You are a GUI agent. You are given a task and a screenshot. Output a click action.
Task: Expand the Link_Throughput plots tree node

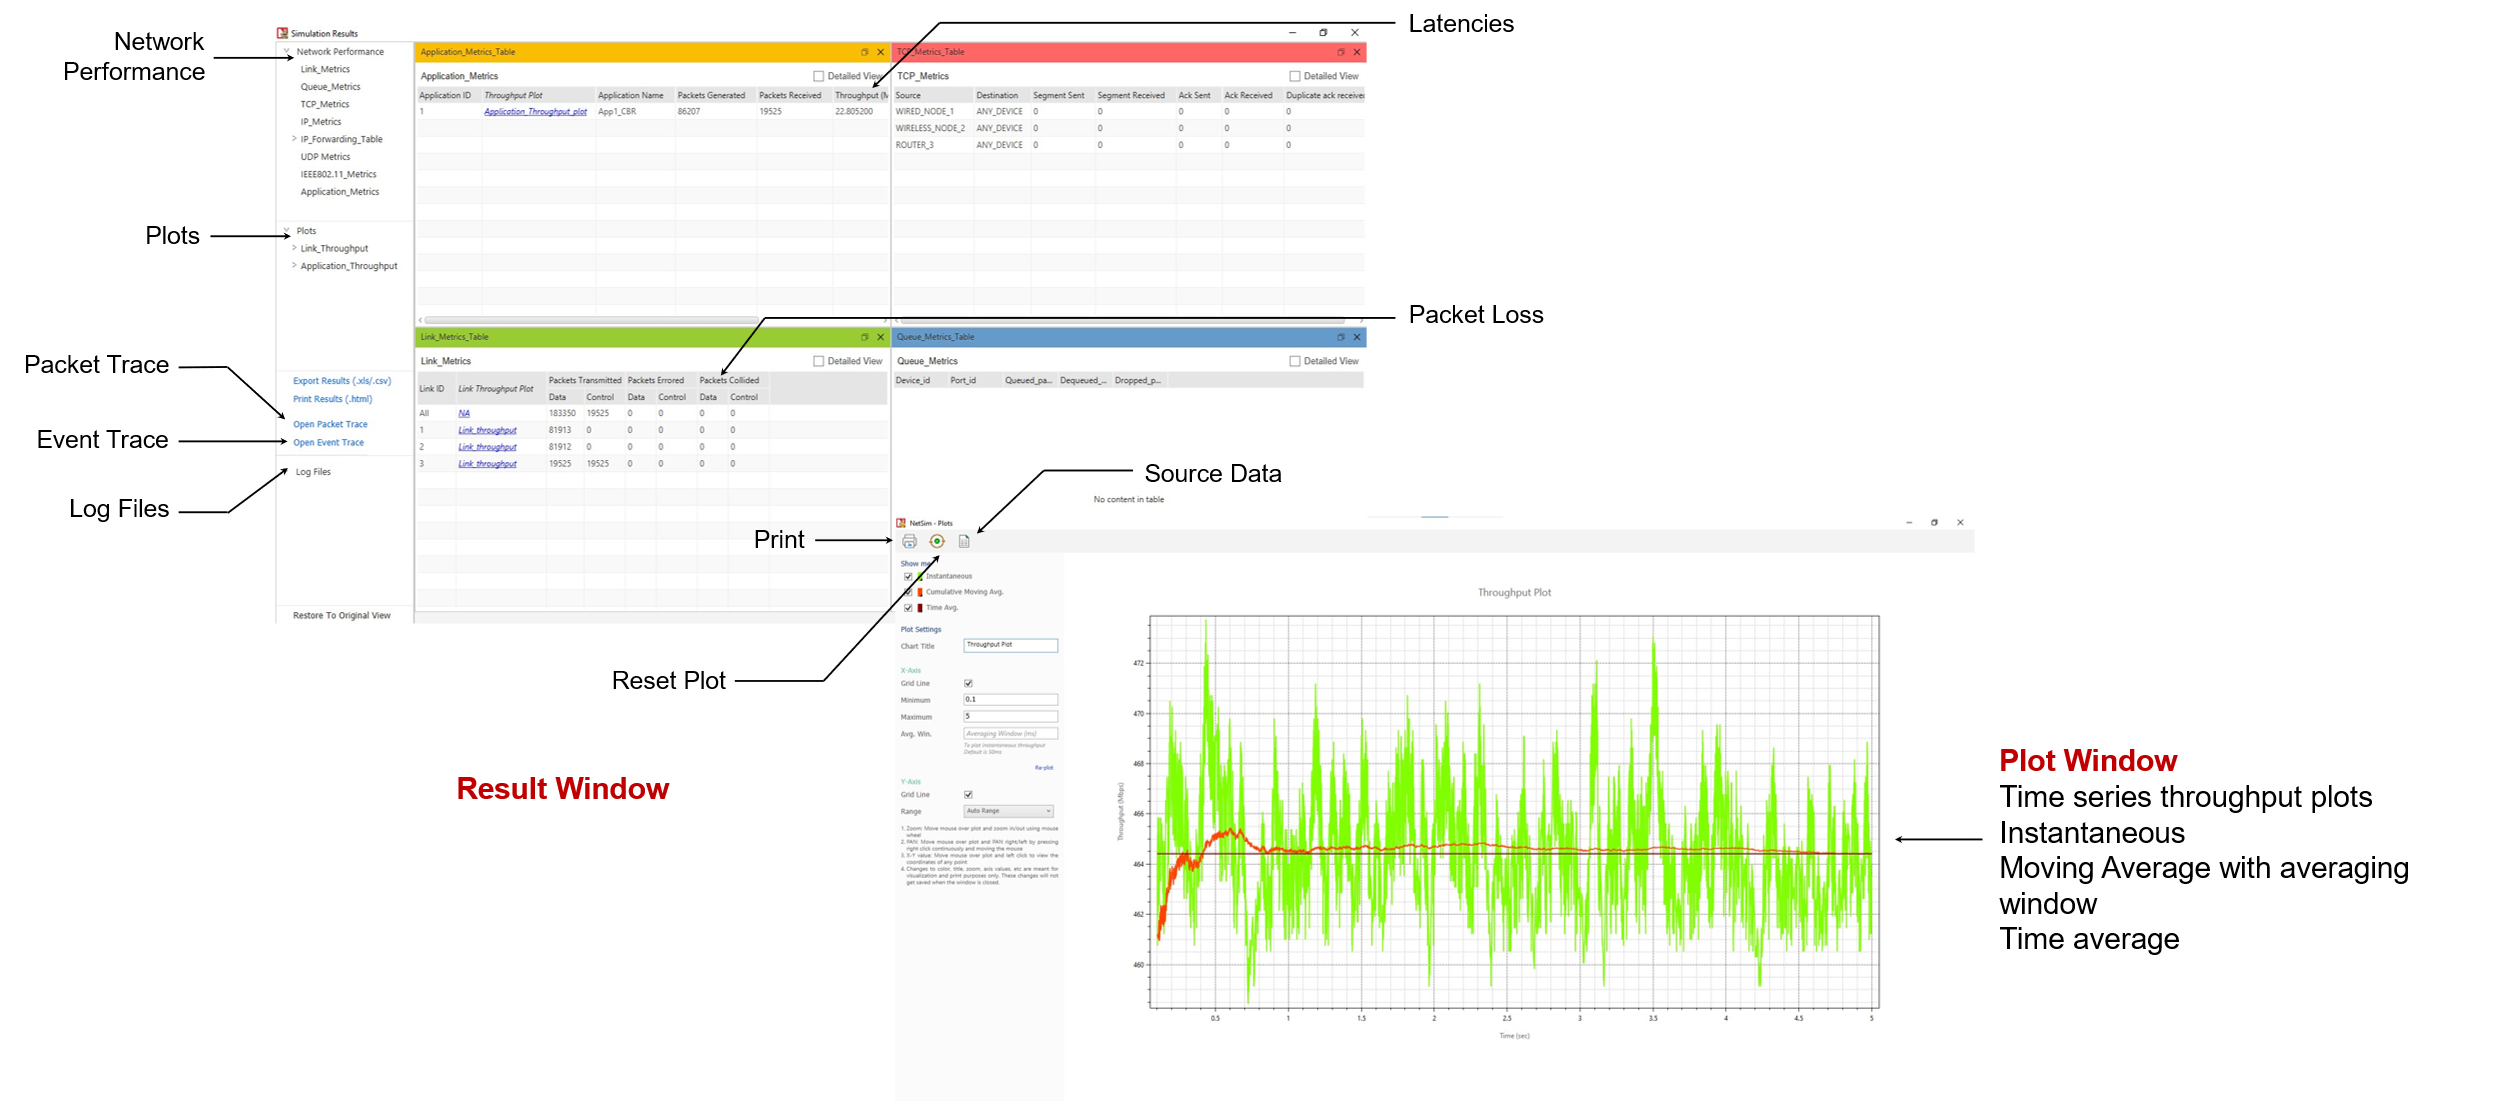[x=294, y=248]
